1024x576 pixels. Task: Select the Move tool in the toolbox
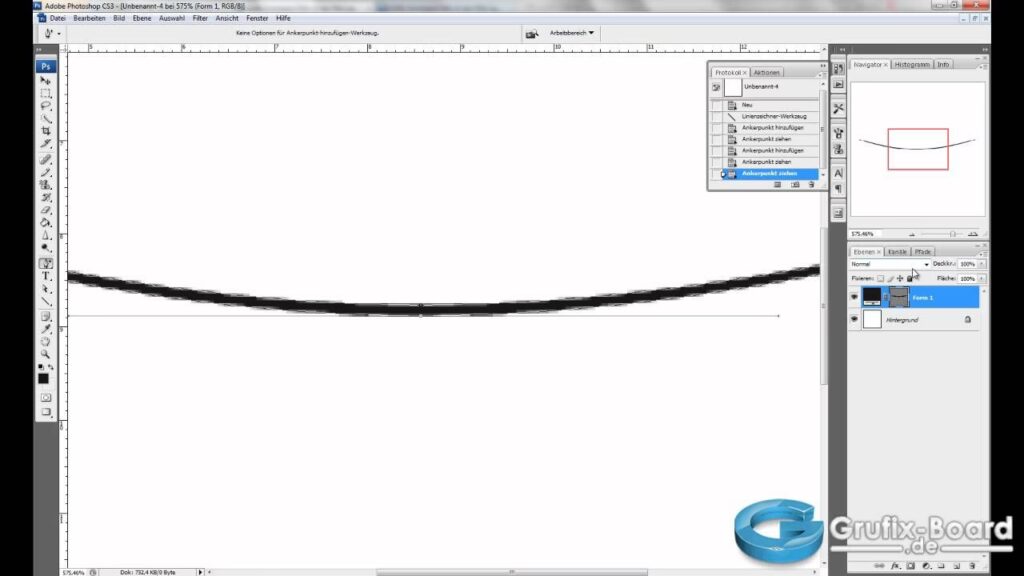[46, 80]
